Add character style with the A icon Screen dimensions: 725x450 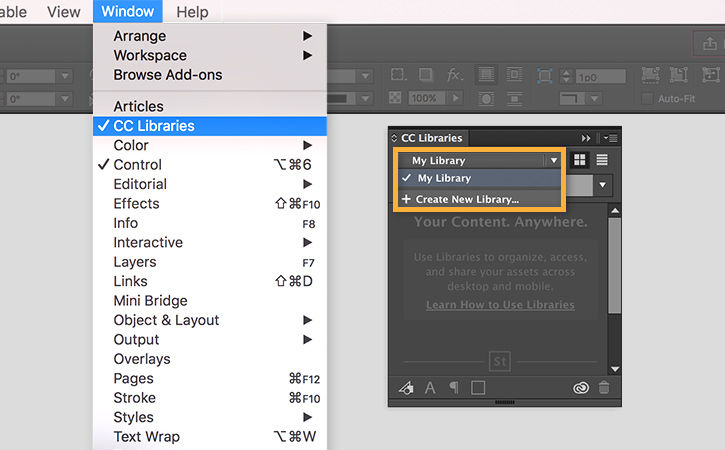[430, 388]
